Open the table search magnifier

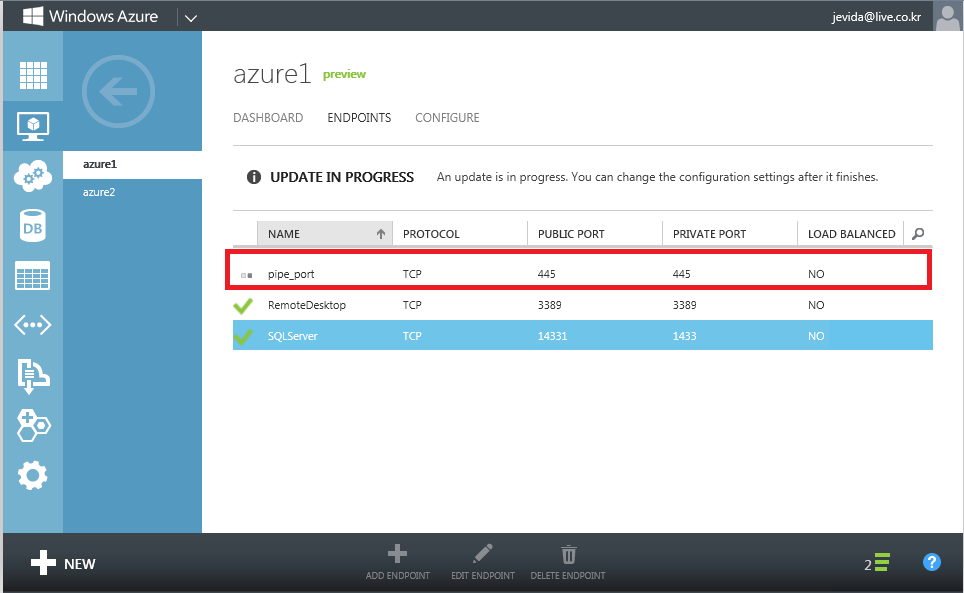[918, 234]
